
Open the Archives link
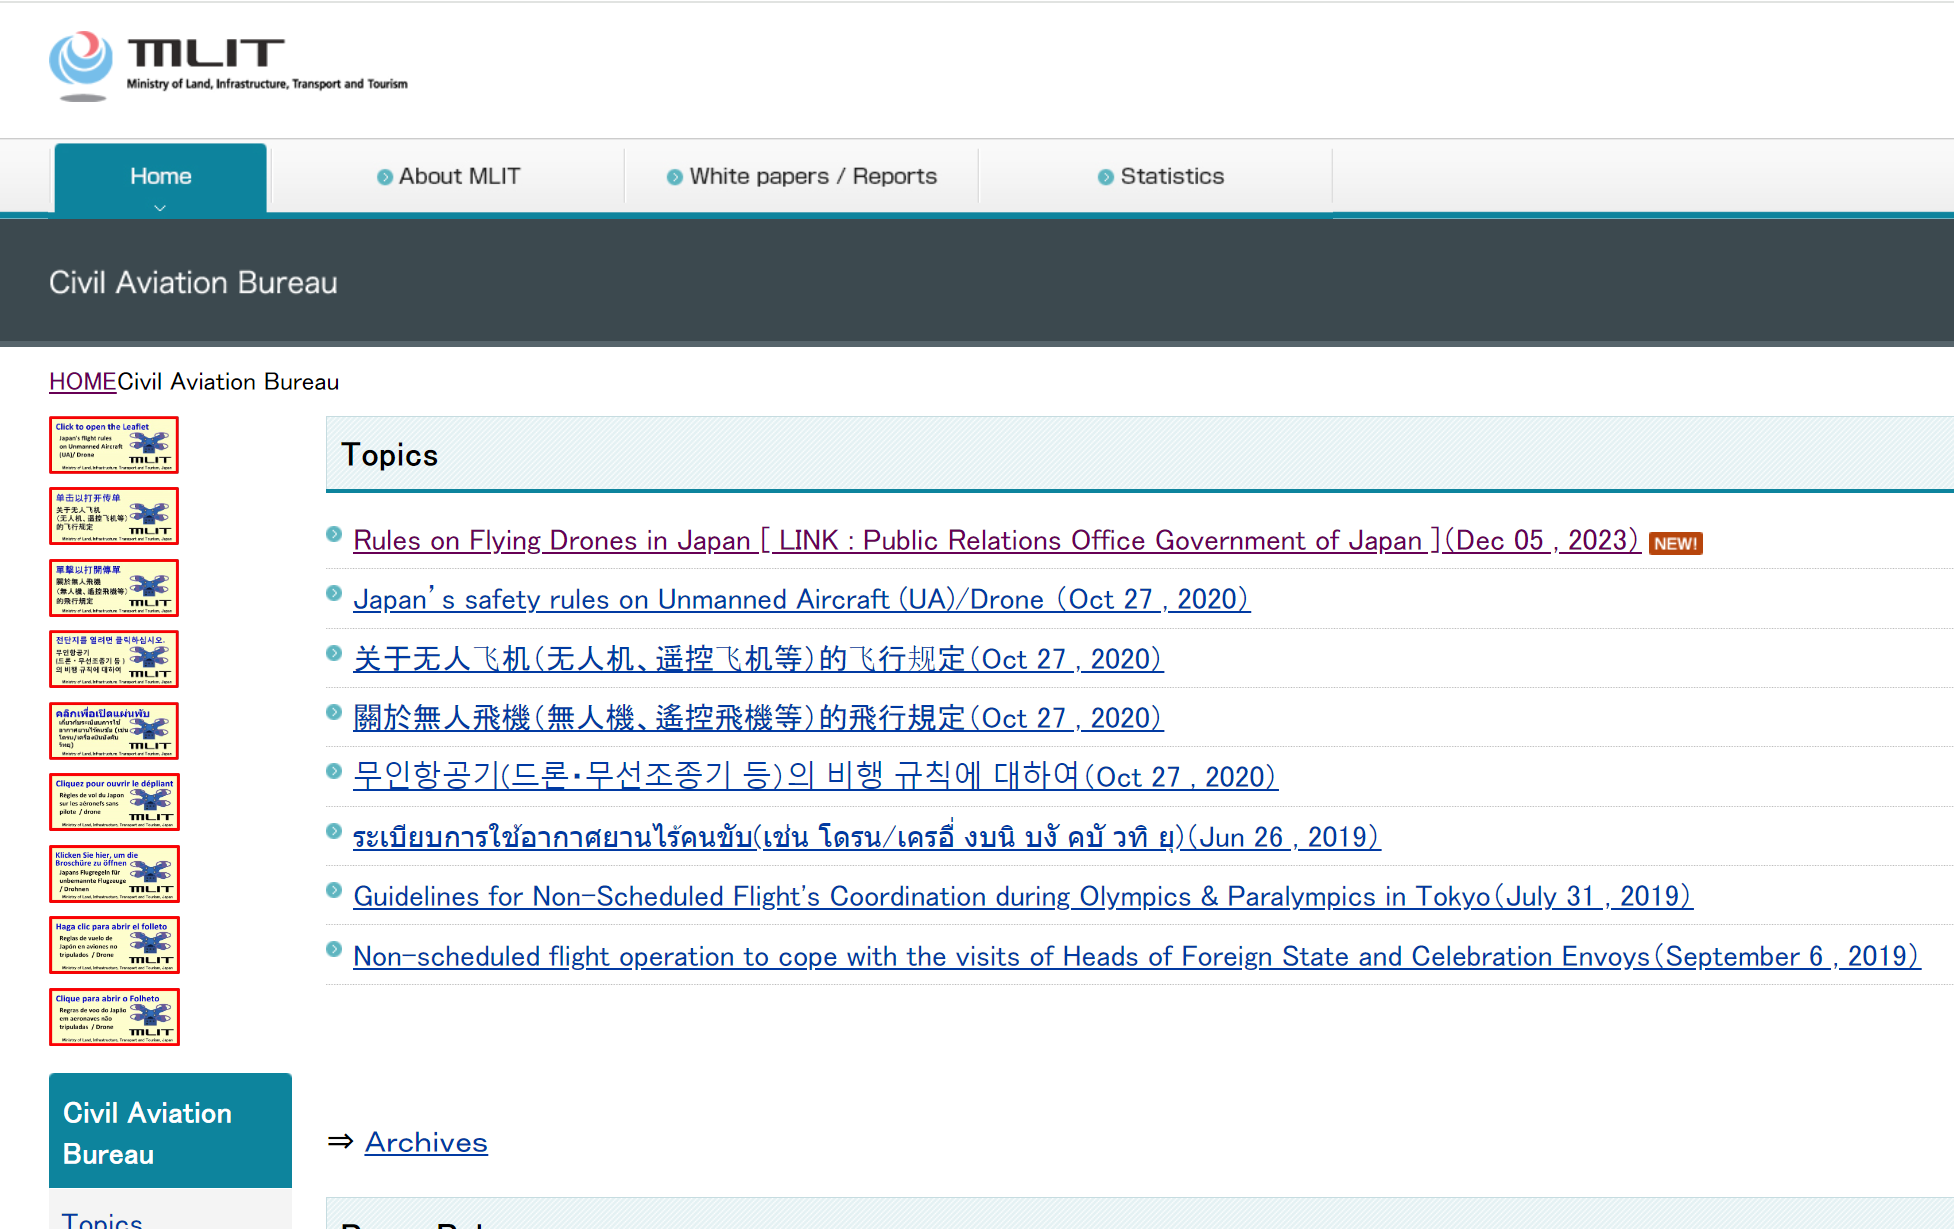[x=426, y=1143]
